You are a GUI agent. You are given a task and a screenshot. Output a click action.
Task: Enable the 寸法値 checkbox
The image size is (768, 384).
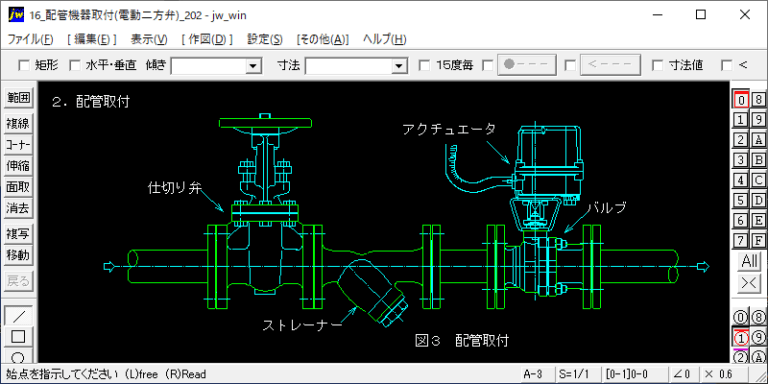(658, 65)
